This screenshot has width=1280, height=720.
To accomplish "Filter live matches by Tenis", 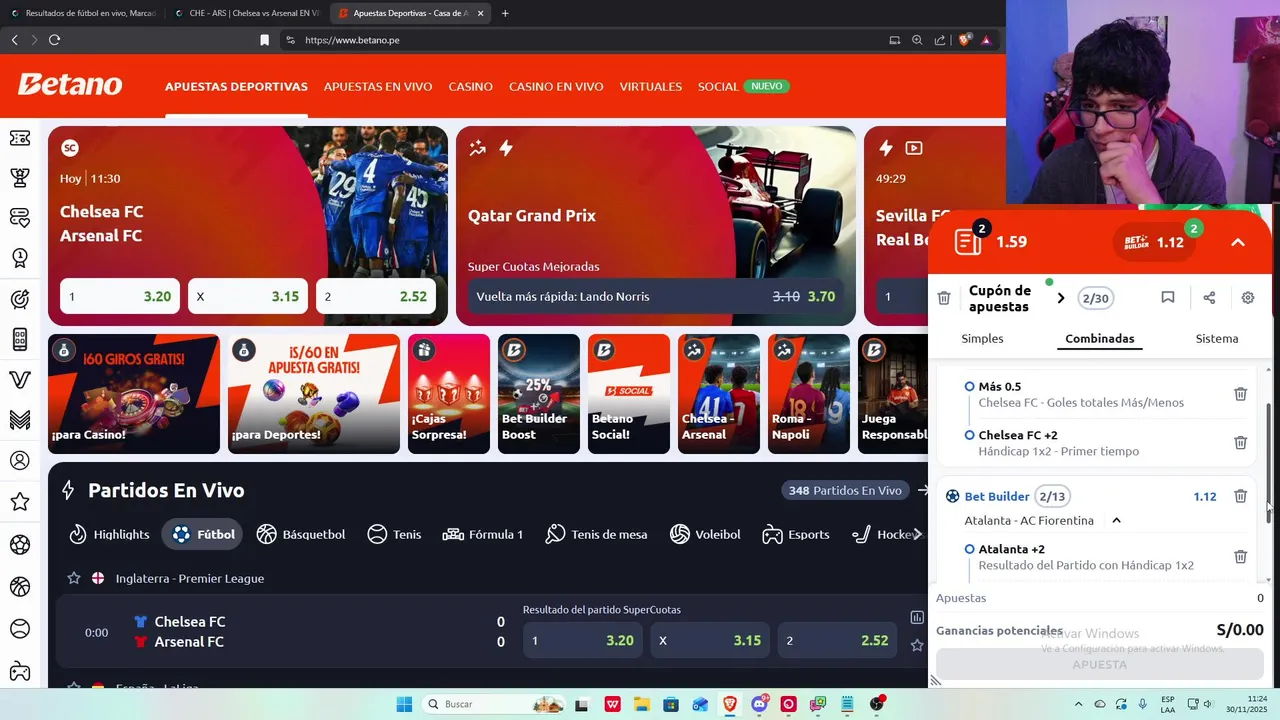I will click(394, 534).
